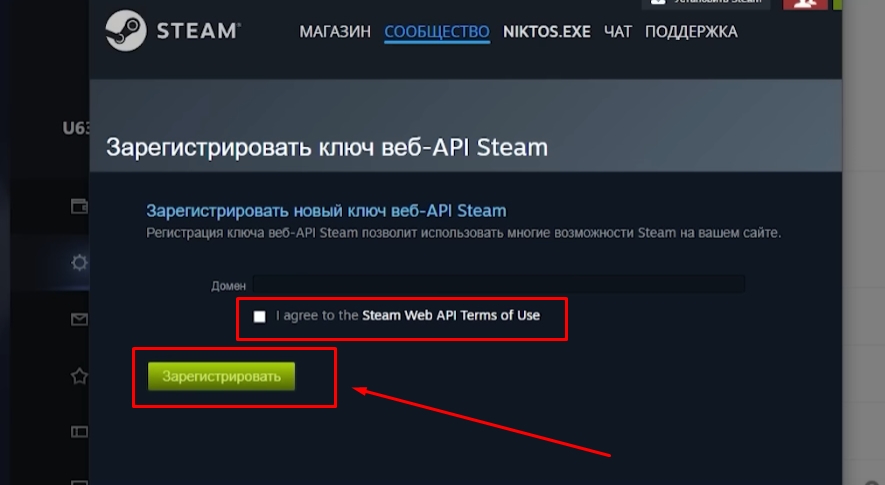This screenshot has height=485, width=885.
Task: Click the green Зарегистрировать button
Action: [x=221, y=376]
